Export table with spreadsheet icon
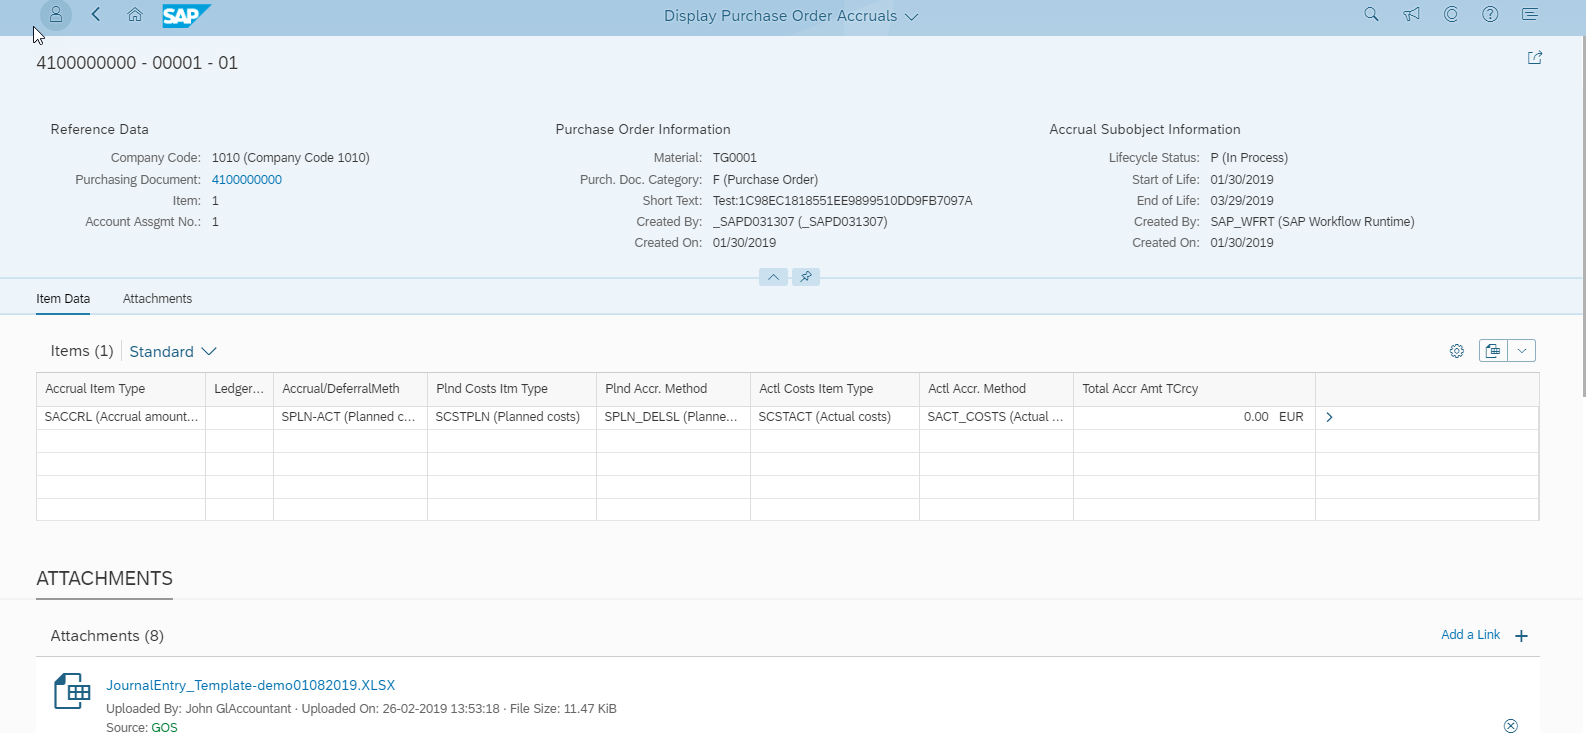1586x733 pixels. point(1493,351)
